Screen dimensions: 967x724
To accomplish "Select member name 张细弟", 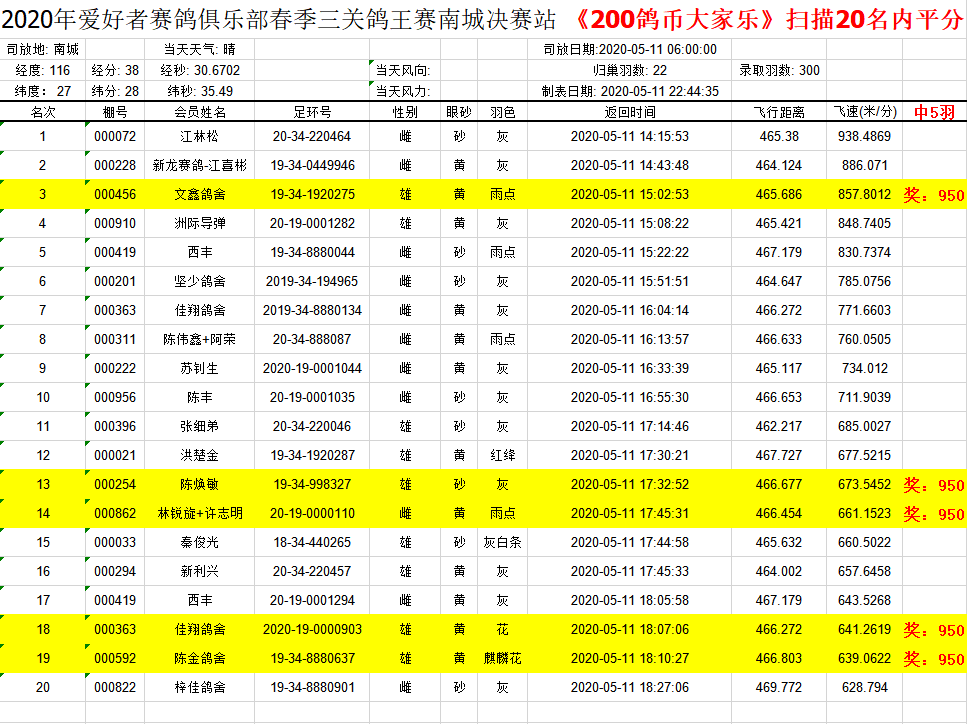I will tap(199, 426).
